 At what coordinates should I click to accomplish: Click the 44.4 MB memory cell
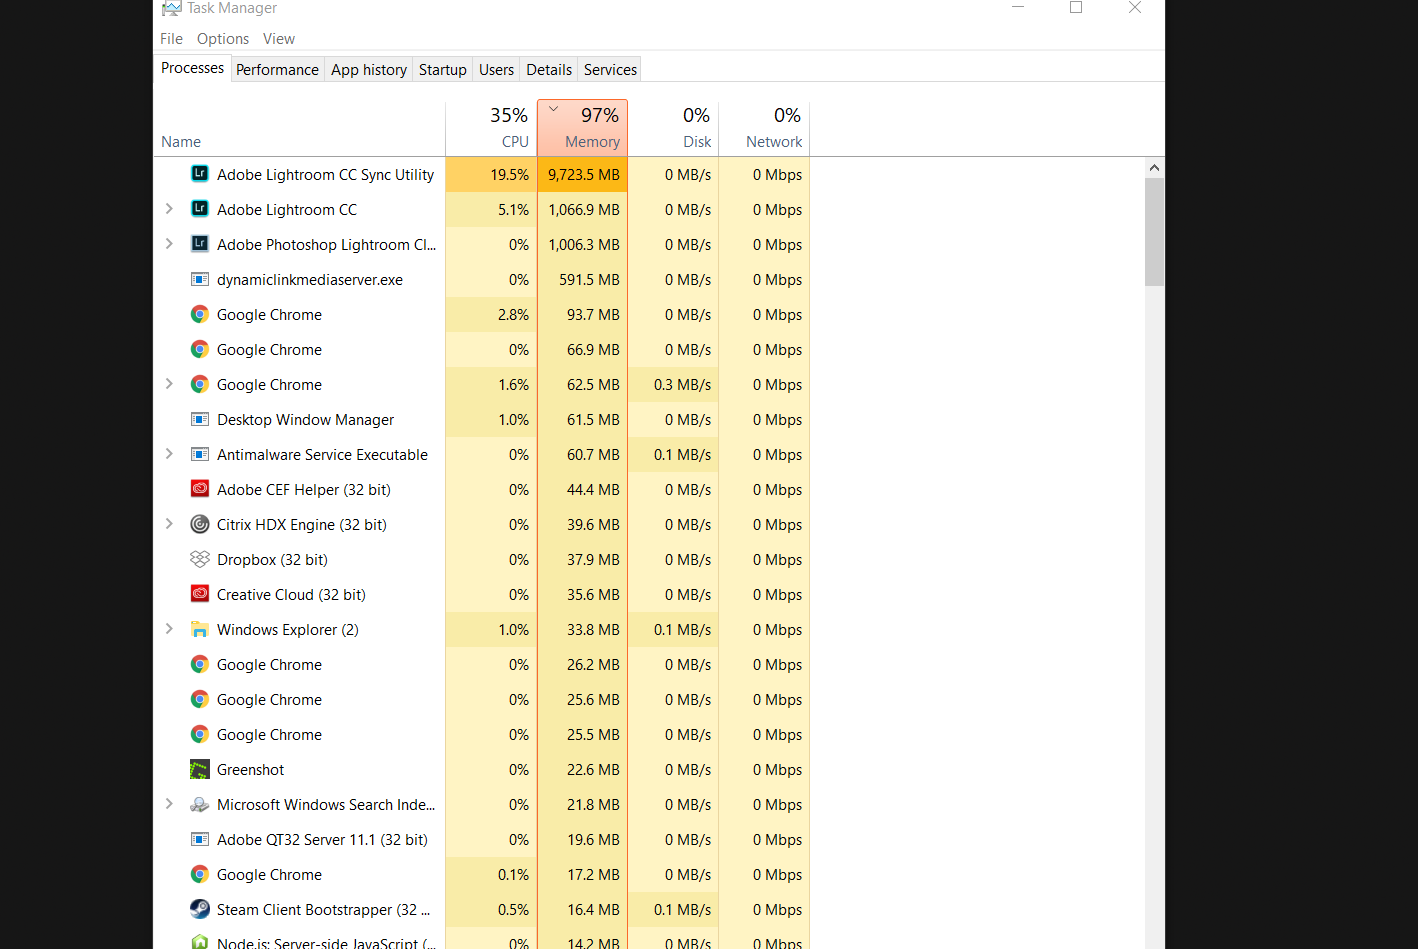click(583, 489)
